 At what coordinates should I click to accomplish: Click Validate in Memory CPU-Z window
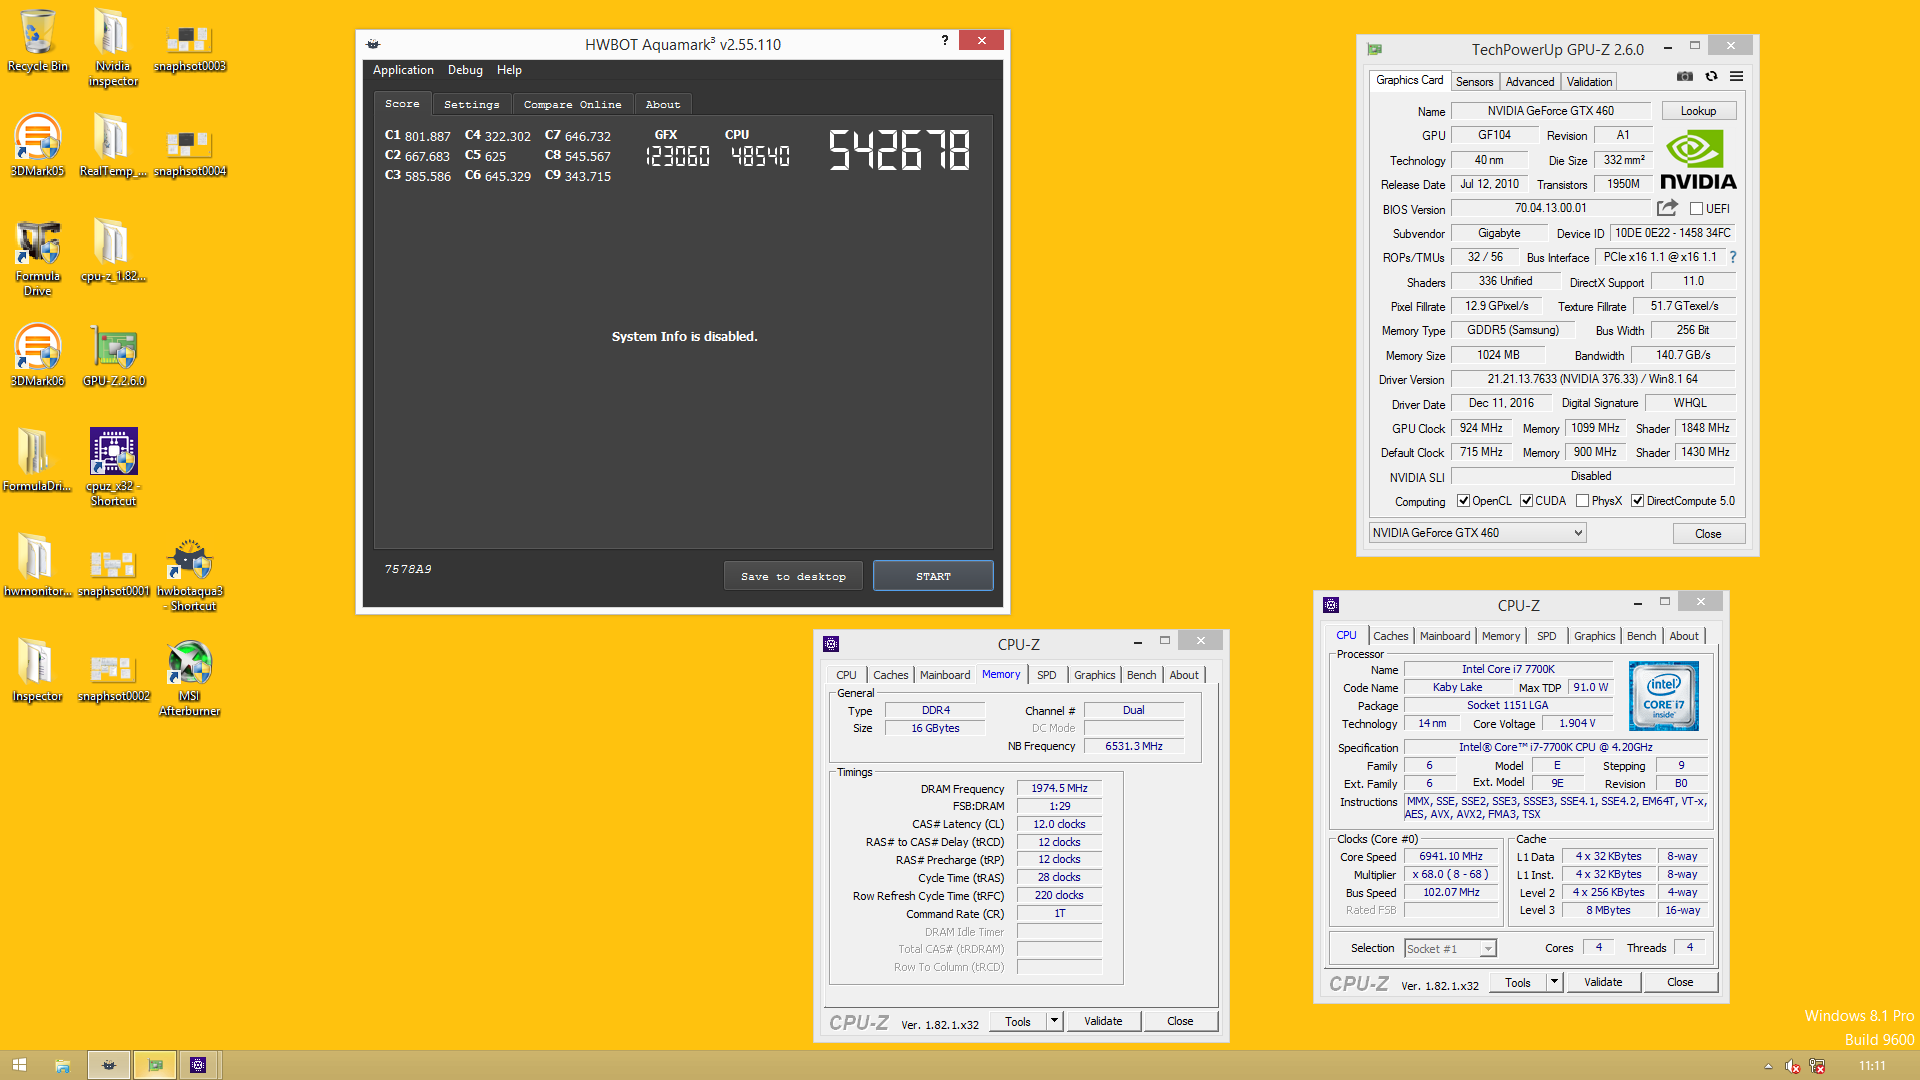(x=1103, y=1021)
